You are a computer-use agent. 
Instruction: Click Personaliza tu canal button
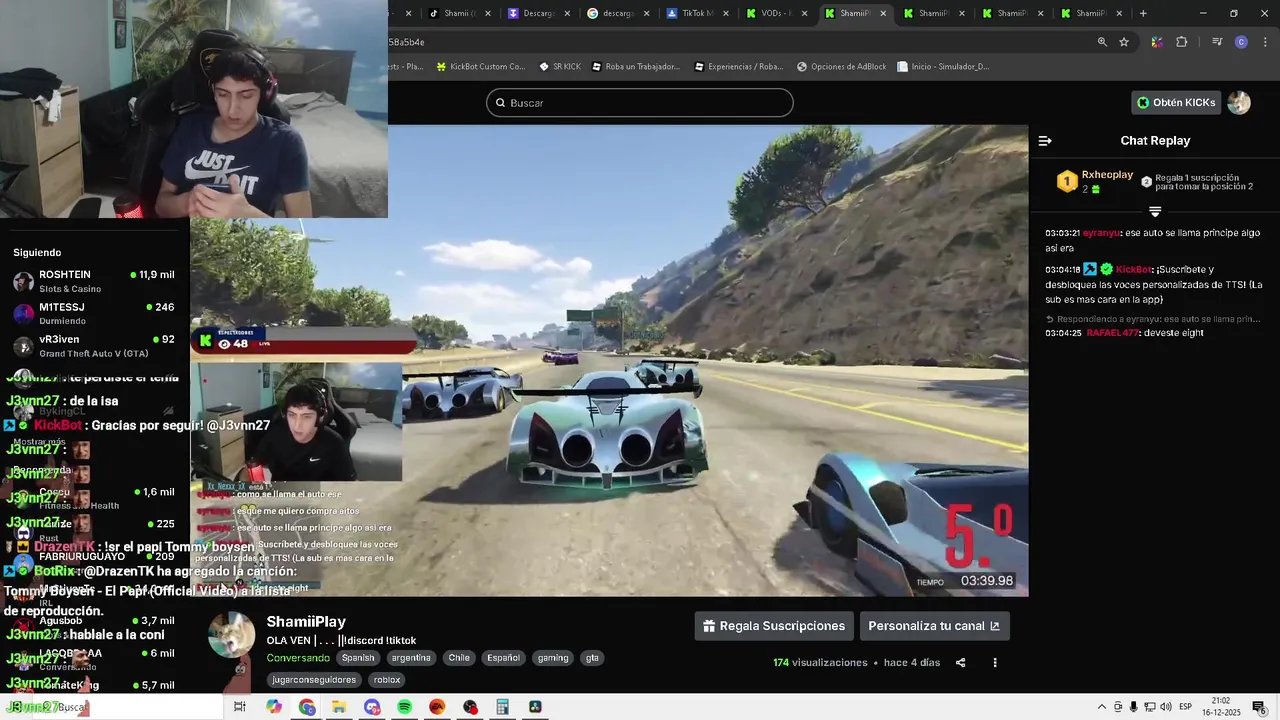(x=934, y=626)
